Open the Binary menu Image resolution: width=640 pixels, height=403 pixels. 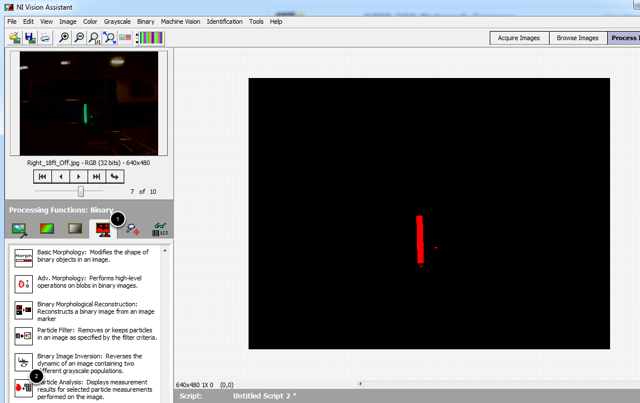pos(146,22)
